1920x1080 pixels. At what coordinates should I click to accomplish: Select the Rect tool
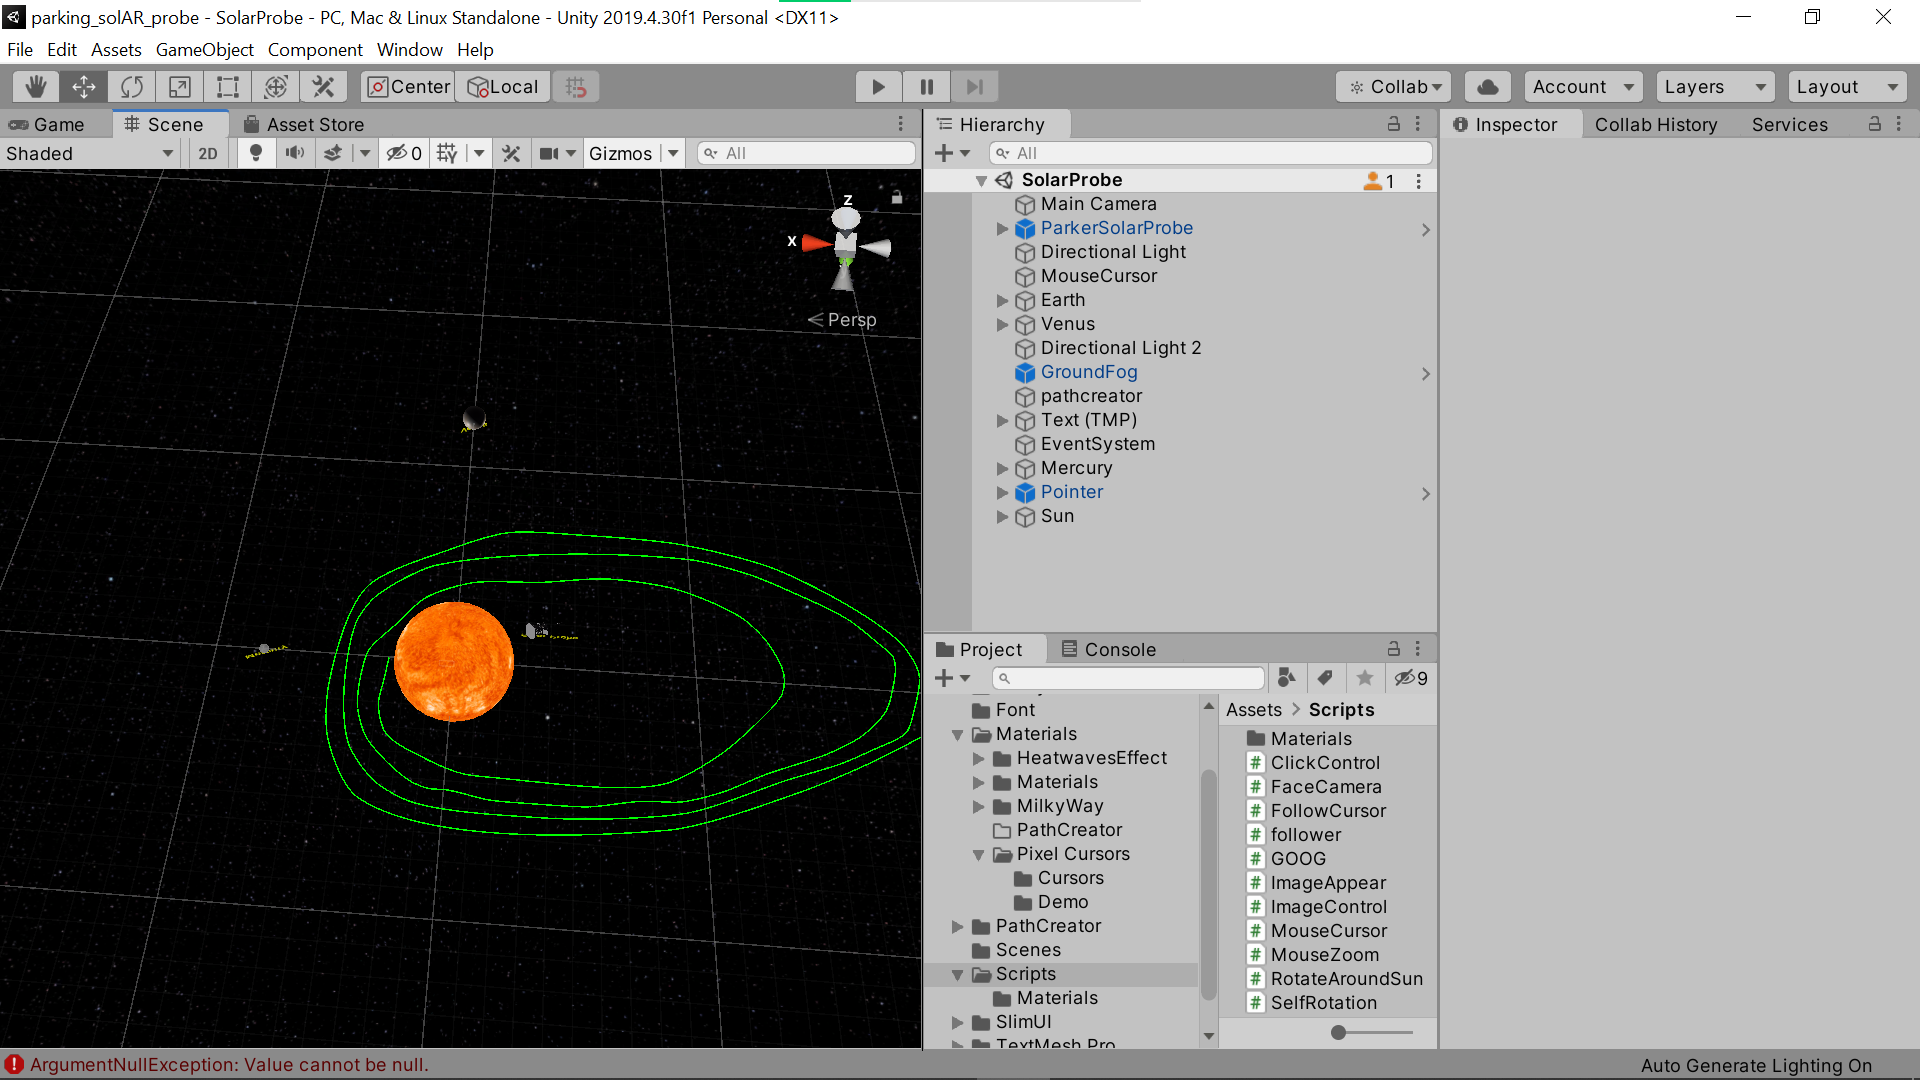tap(228, 87)
